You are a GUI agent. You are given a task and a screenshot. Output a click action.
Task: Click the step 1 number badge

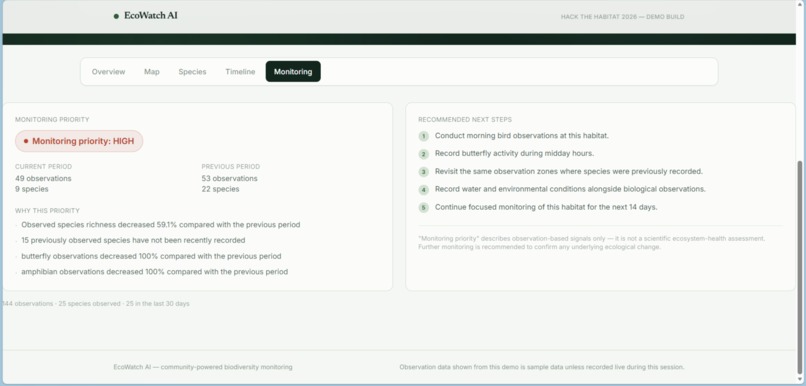pos(424,136)
